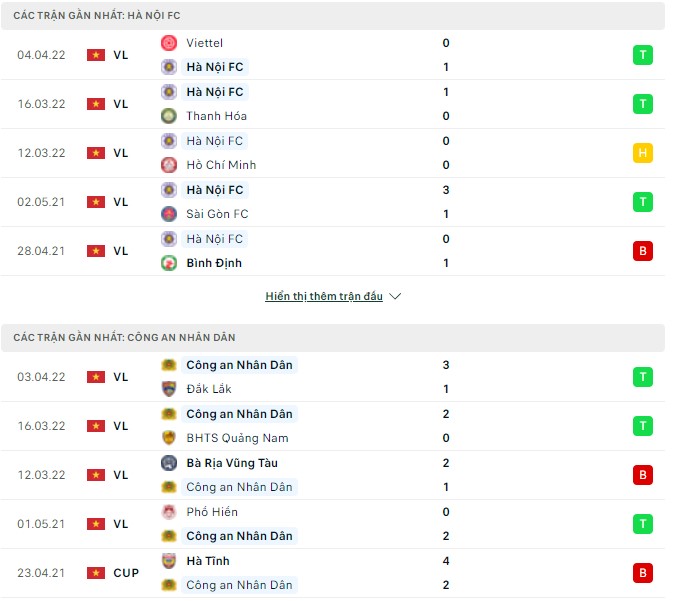Click the BHTS Quảng Nam club logo
Screen dimensions: 676x601
[x=169, y=437]
